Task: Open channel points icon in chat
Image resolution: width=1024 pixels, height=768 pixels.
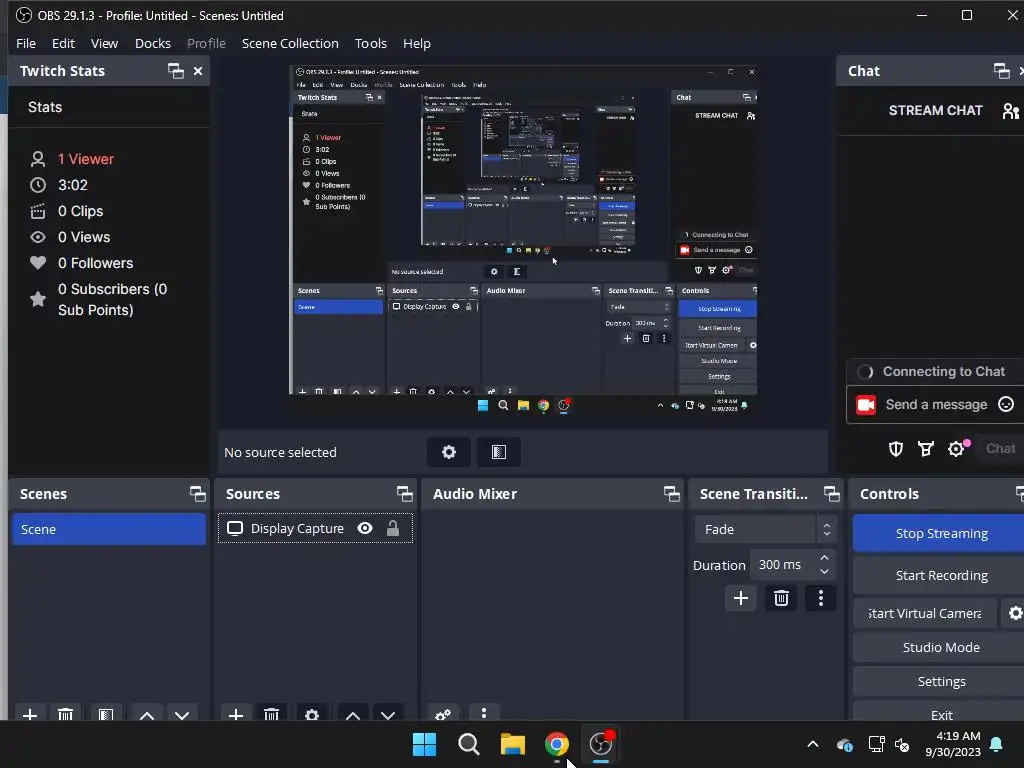Action: tap(926, 449)
